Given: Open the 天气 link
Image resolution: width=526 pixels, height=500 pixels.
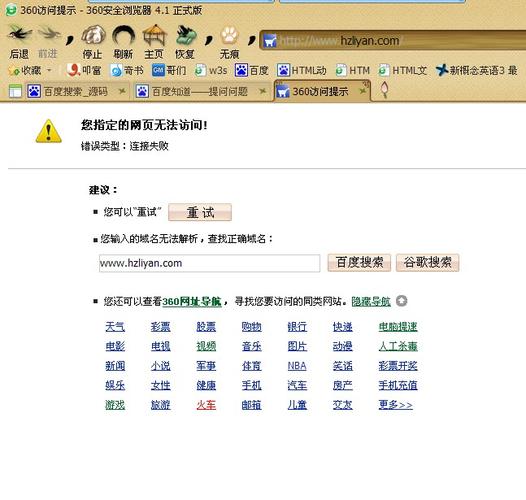Looking at the screenshot, I should click(115, 327).
